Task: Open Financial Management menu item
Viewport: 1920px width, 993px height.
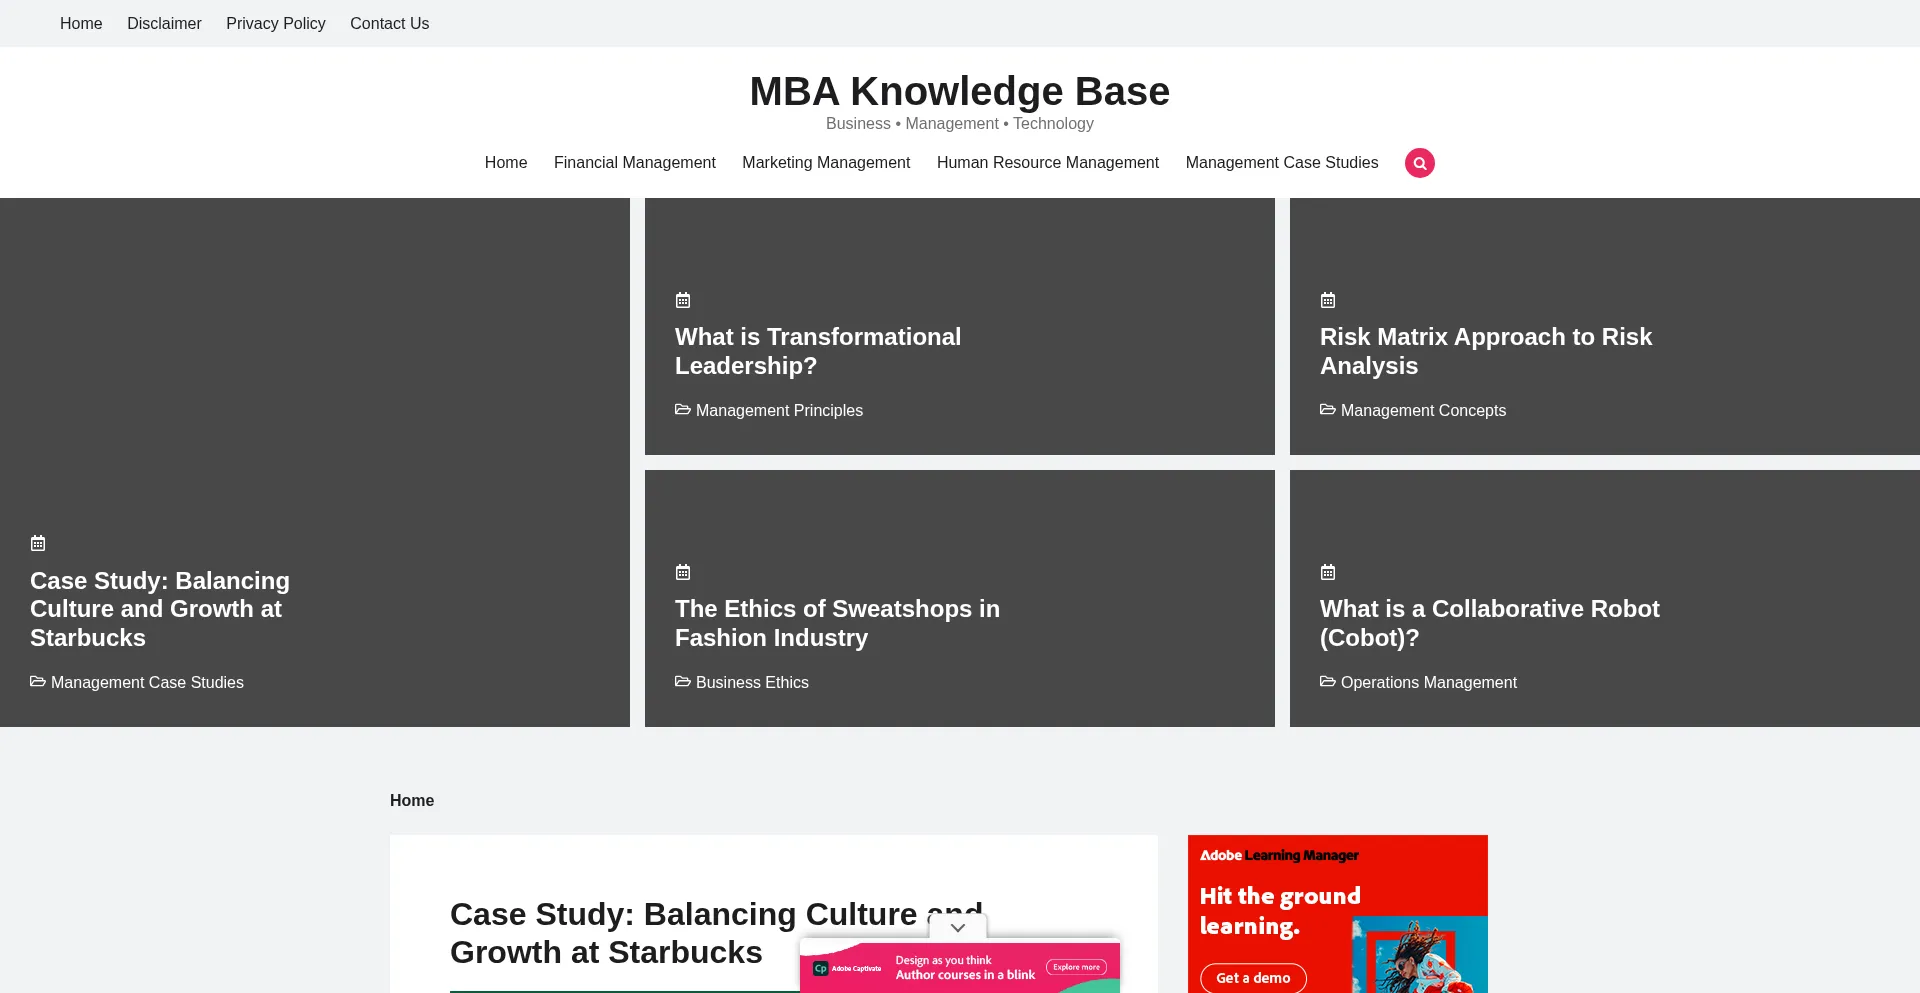Action: click(x=634, y=162)
